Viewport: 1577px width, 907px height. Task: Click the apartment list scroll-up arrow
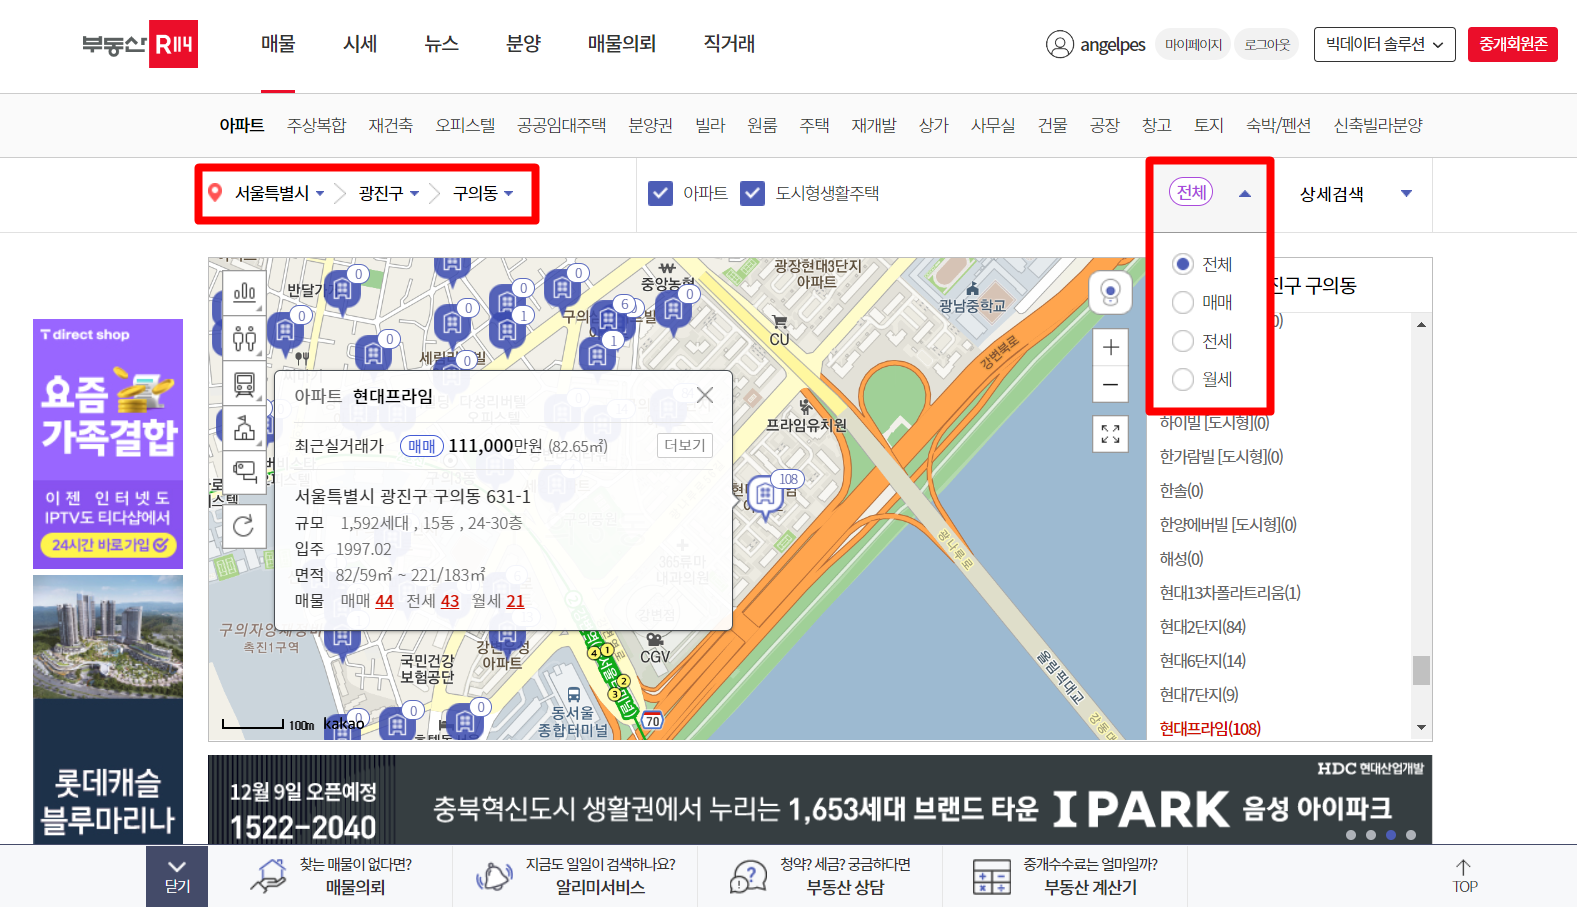1421,324
